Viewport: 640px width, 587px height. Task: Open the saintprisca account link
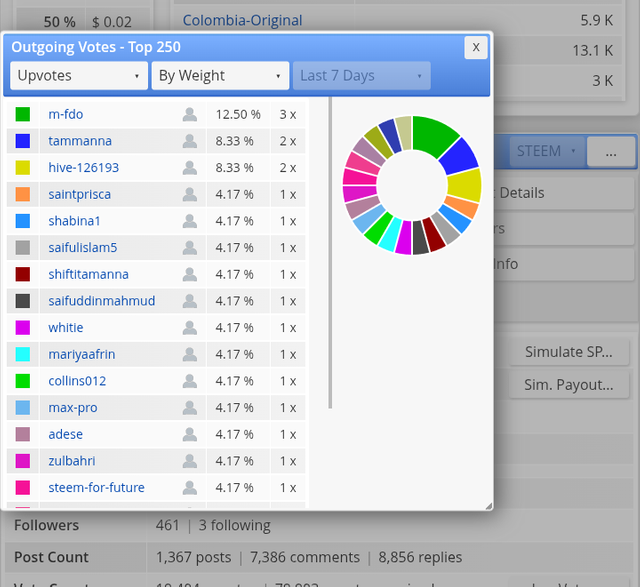80,194
